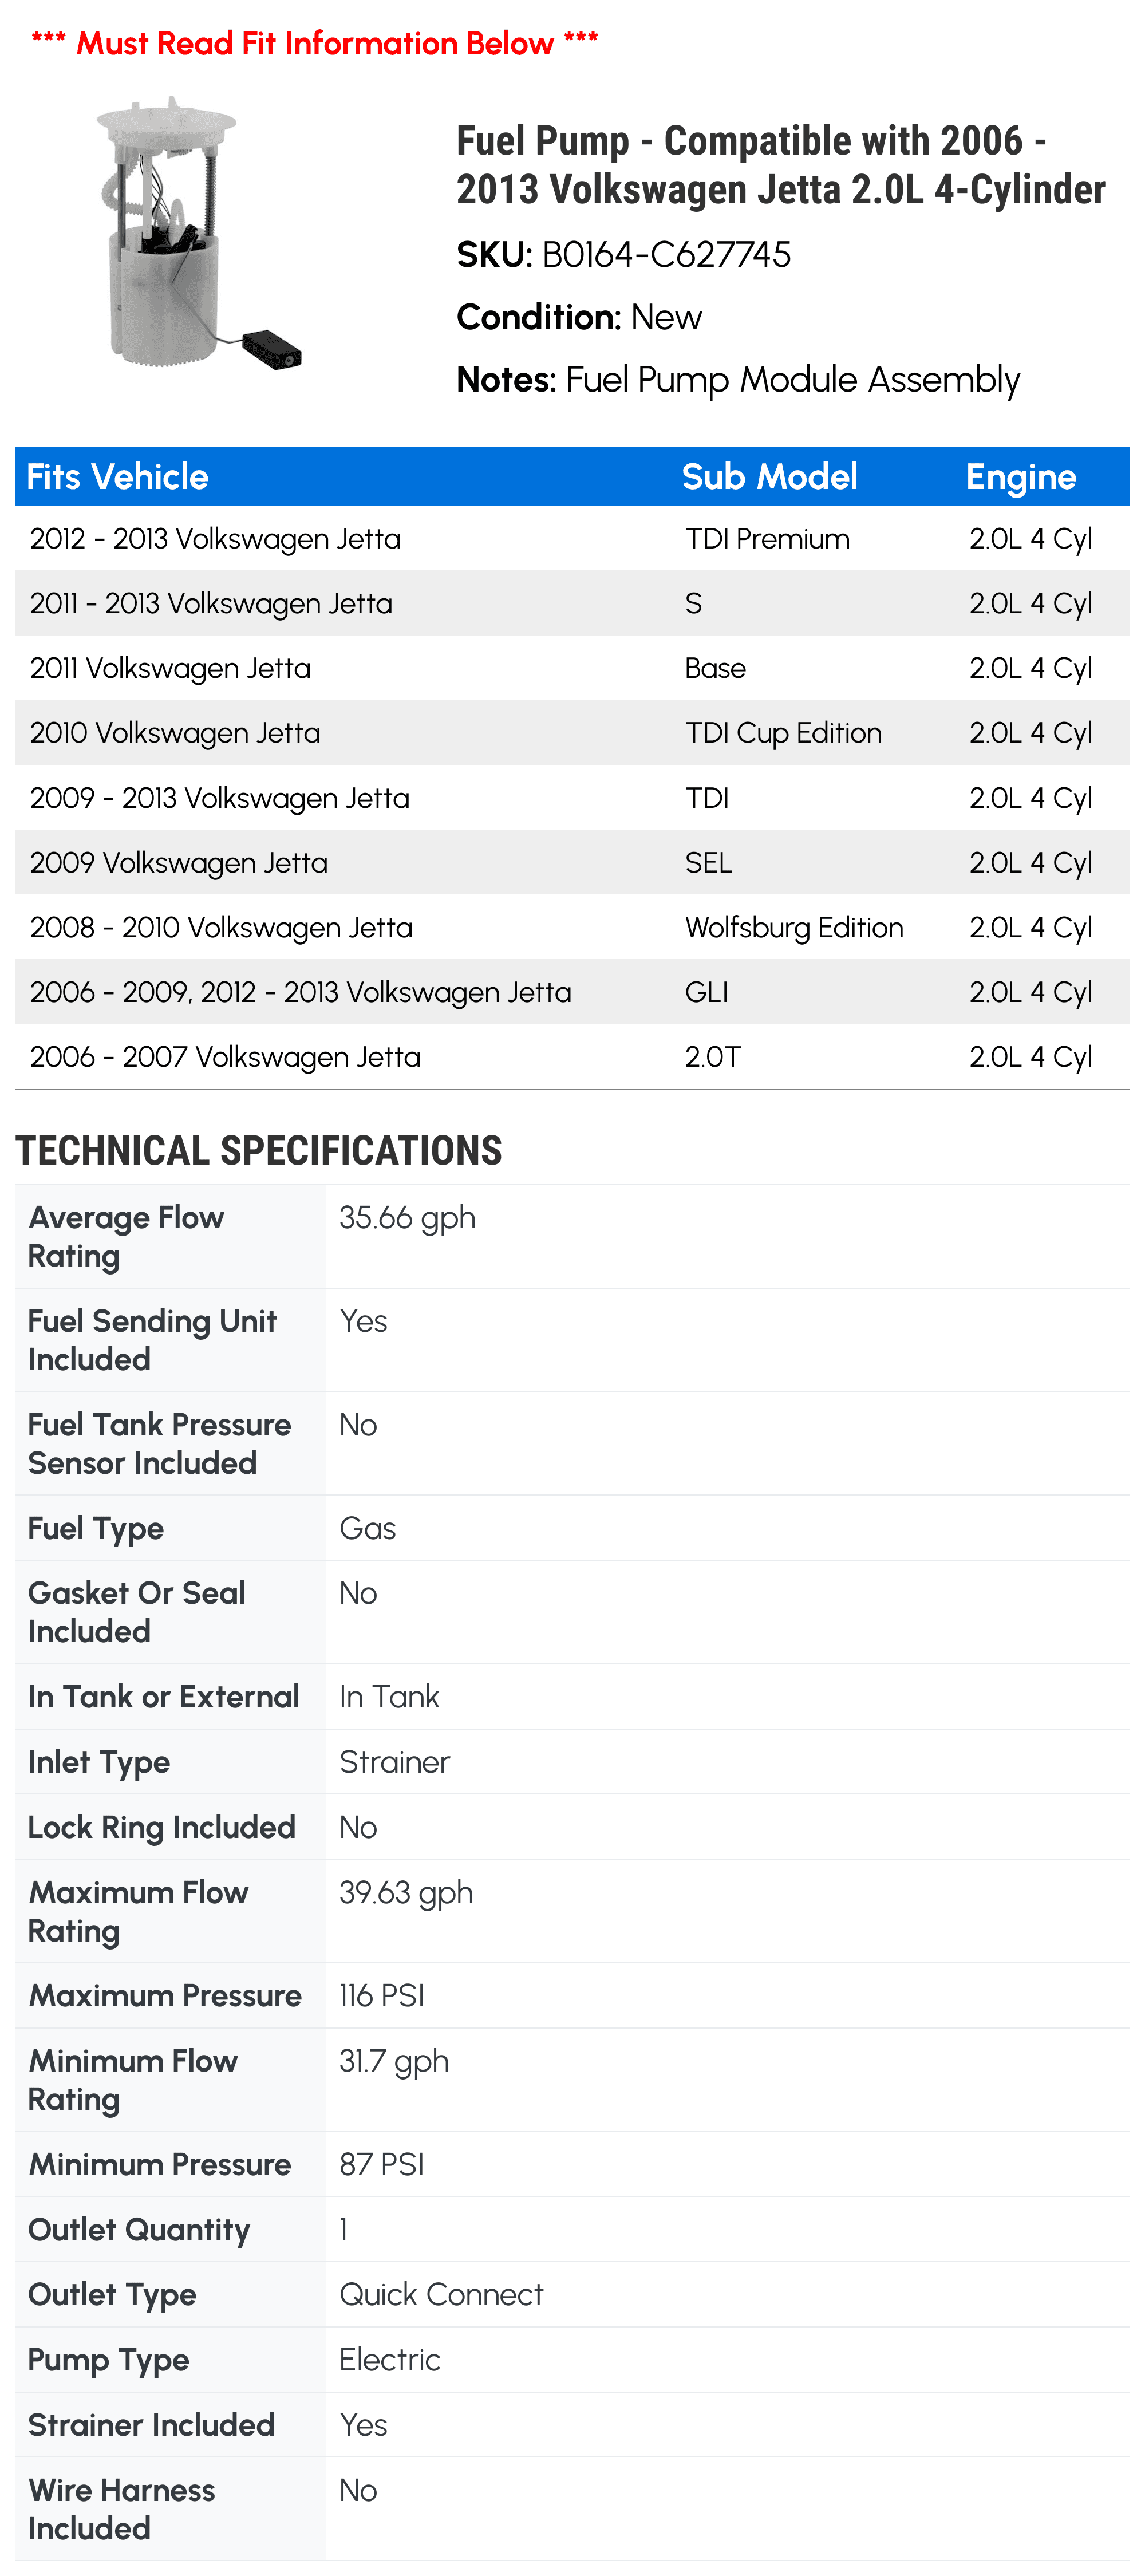Click the Maximum Pressure 116 PSI value
The height and width of the screenshot is (2576, 1145).
tap(382, 1996)
